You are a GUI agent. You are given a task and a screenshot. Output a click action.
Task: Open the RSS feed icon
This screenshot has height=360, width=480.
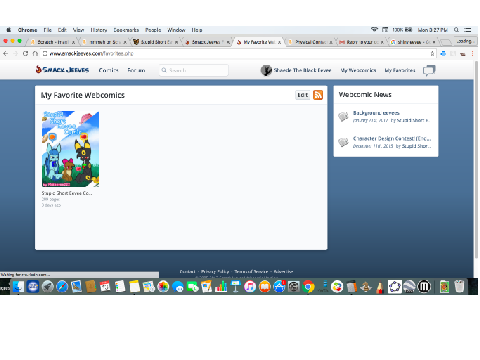318,95
